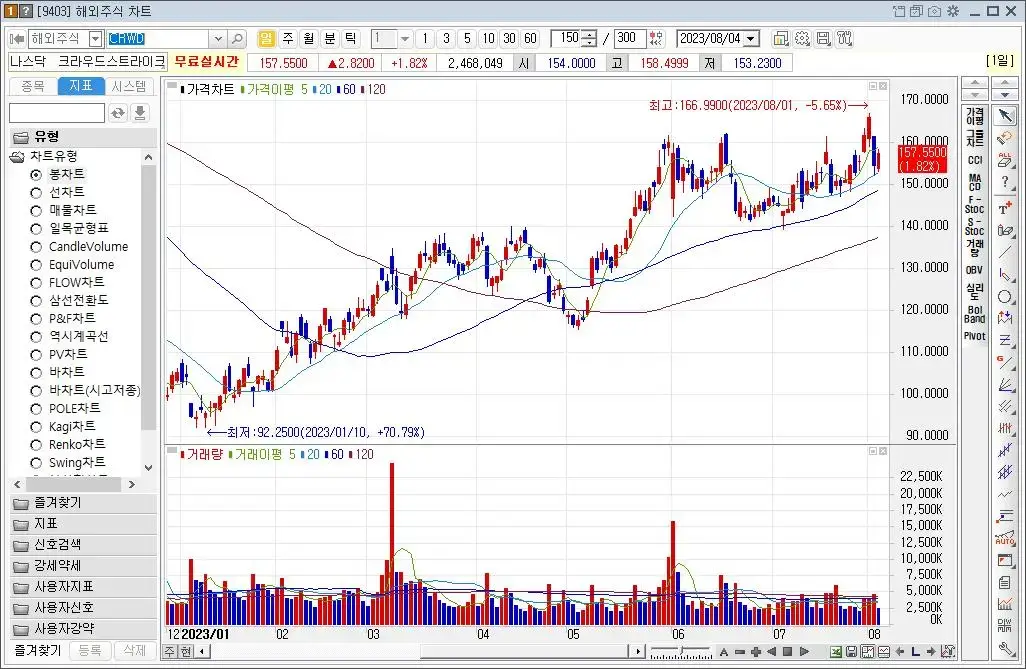Click the tools icon right of save icon
This screenshot has height=669, width=1026.
pos(844,39)
